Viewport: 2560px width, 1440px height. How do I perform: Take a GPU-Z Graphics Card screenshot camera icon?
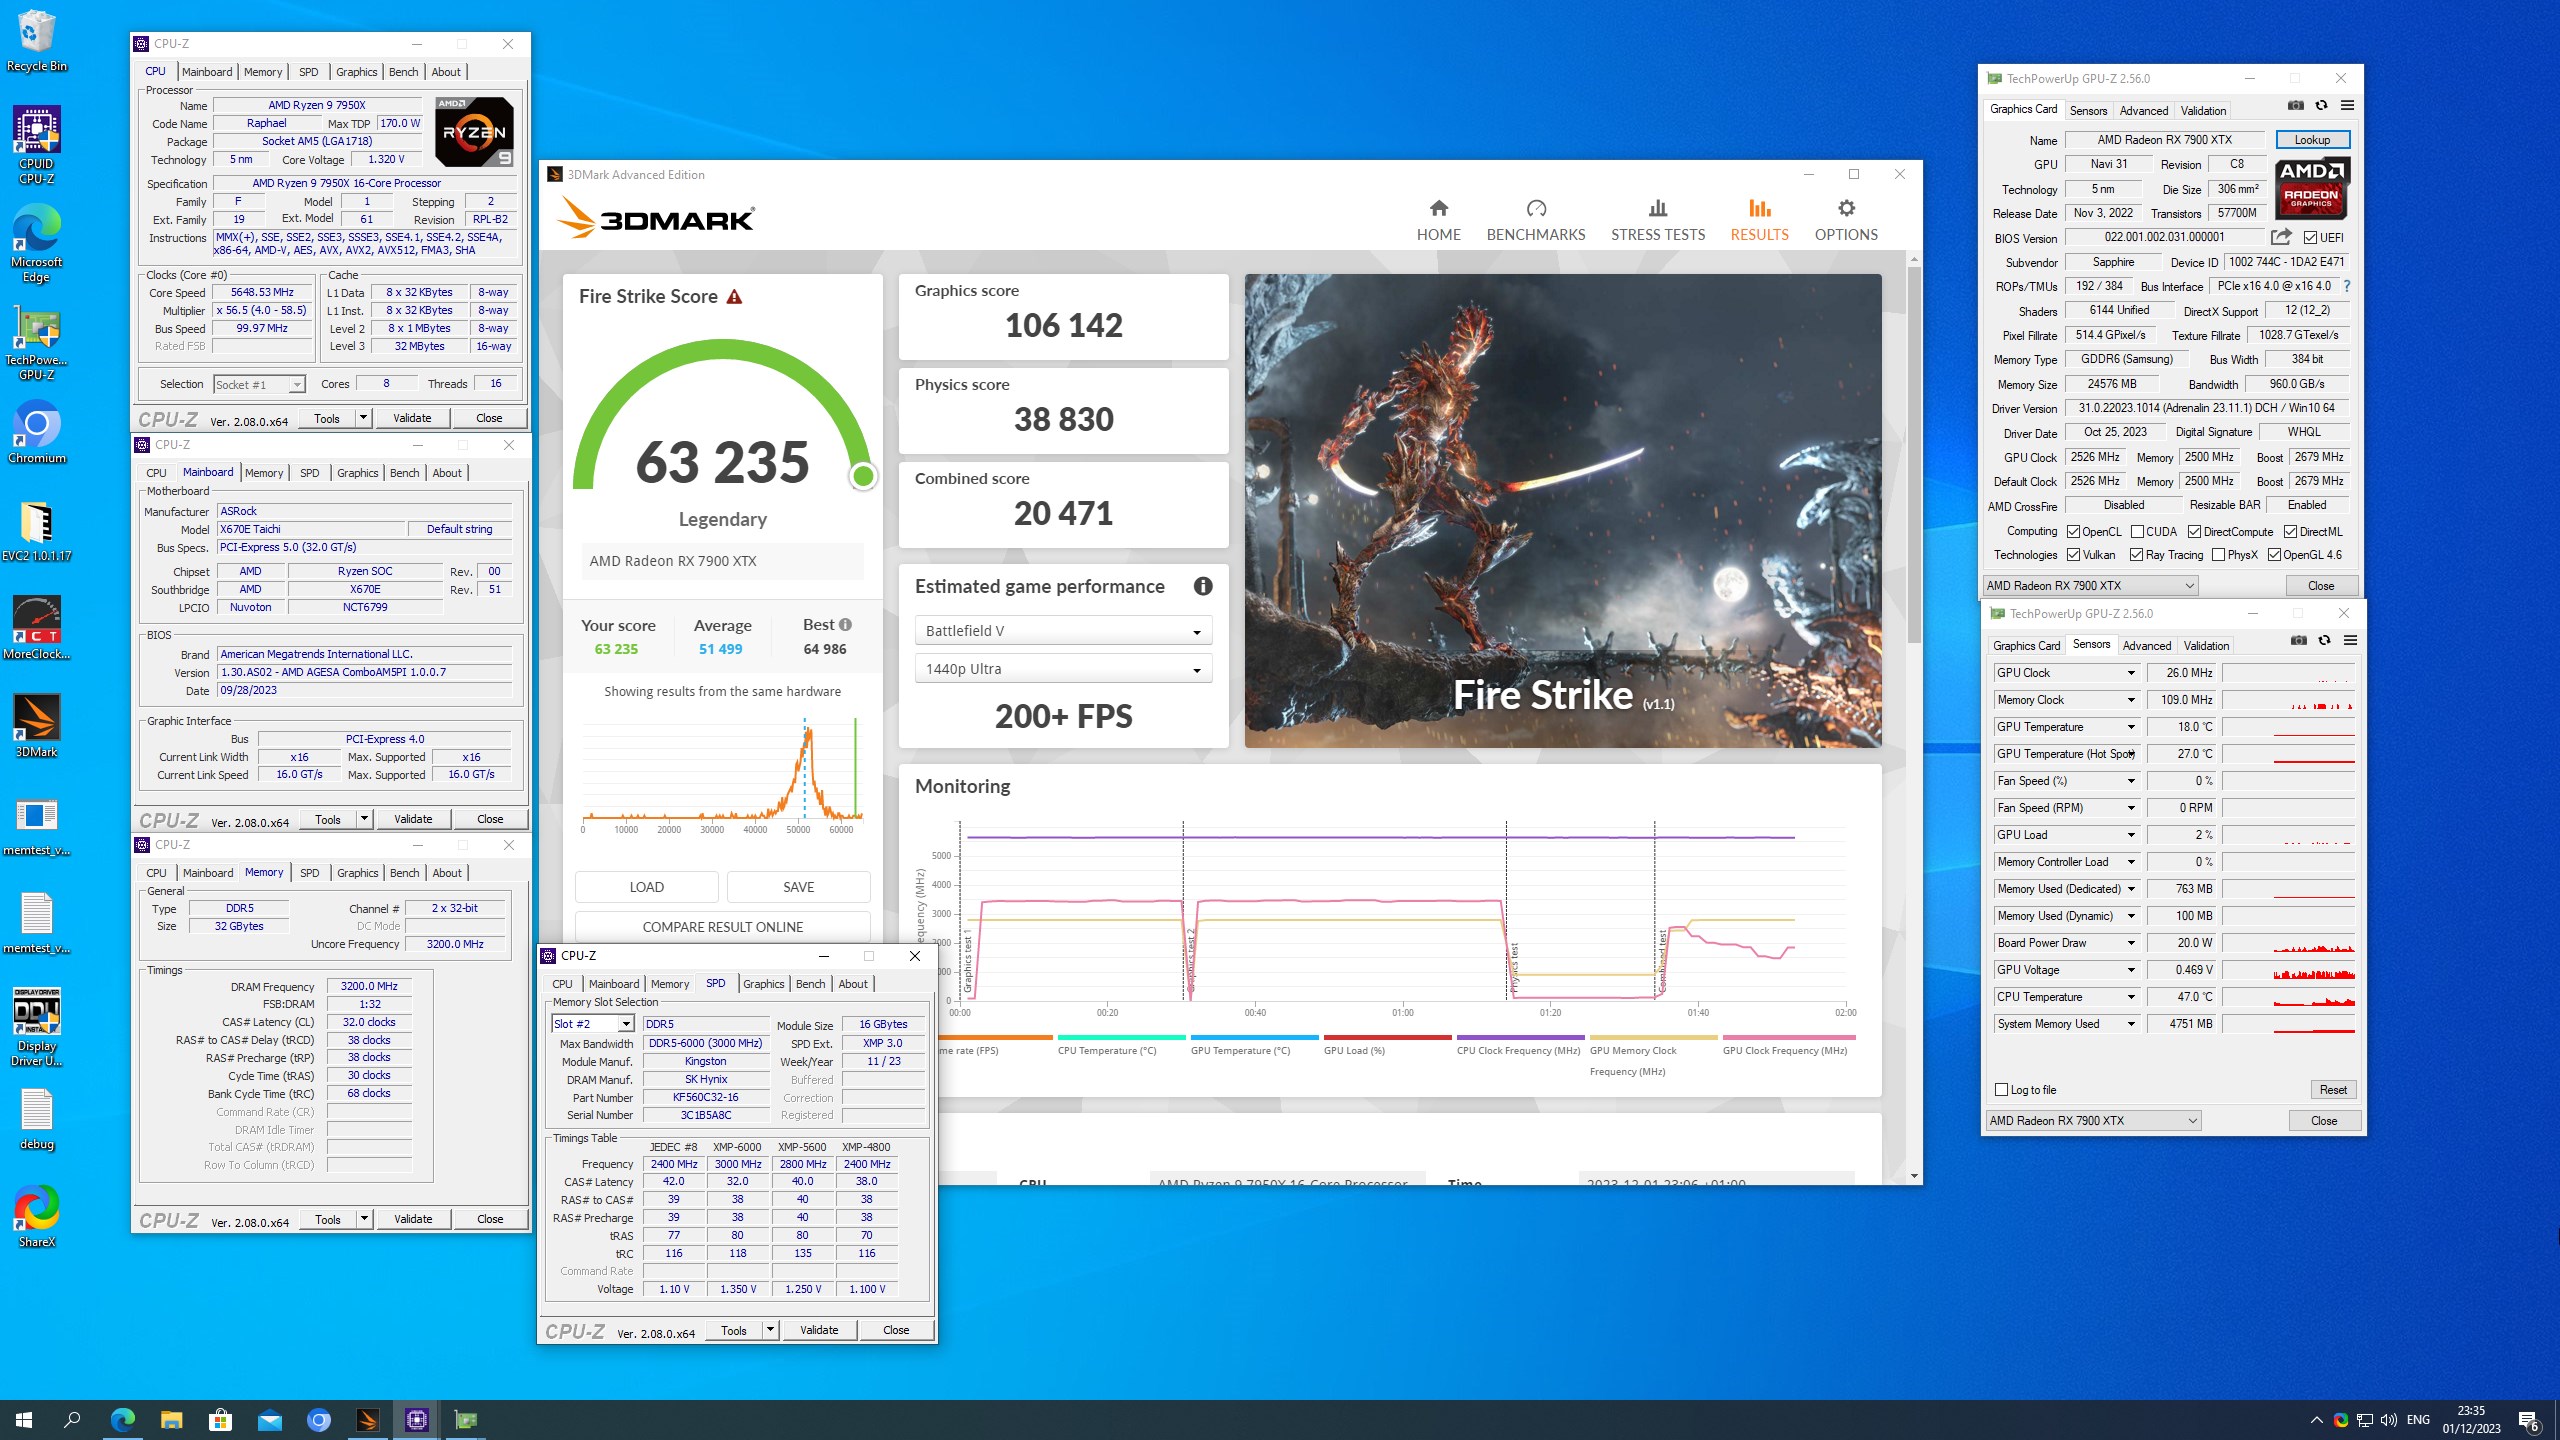[2295, 106]
